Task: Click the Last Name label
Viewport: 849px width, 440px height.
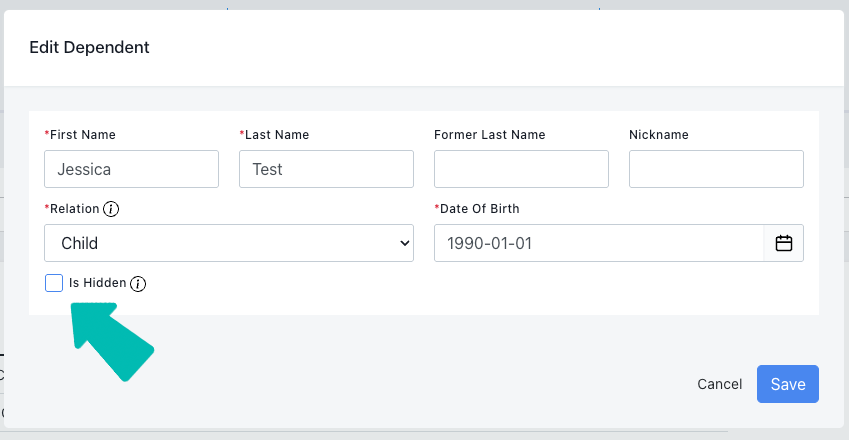Action: (275, 135)
